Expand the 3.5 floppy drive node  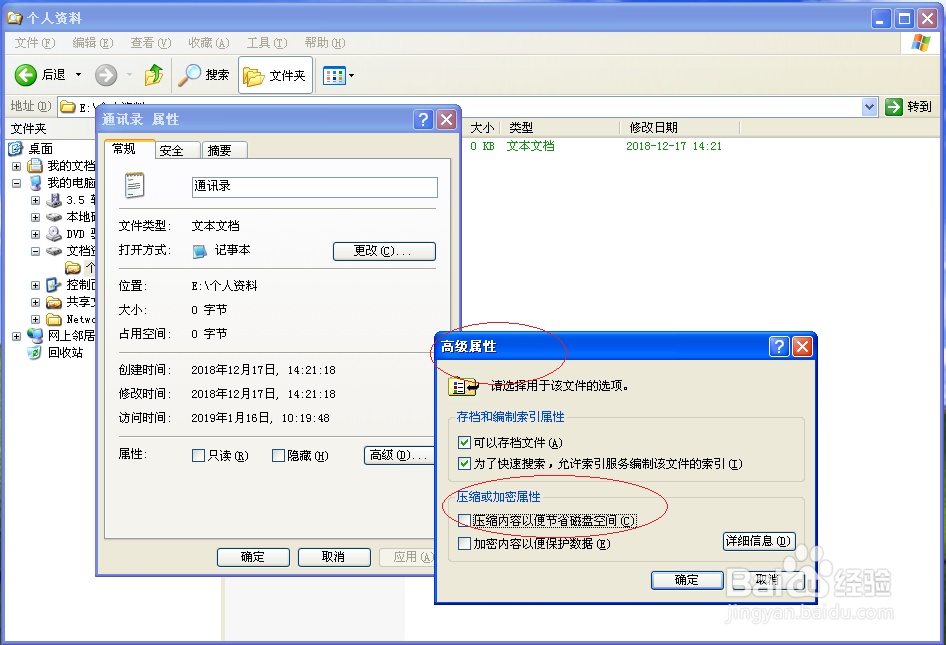(x=36, y=200)
